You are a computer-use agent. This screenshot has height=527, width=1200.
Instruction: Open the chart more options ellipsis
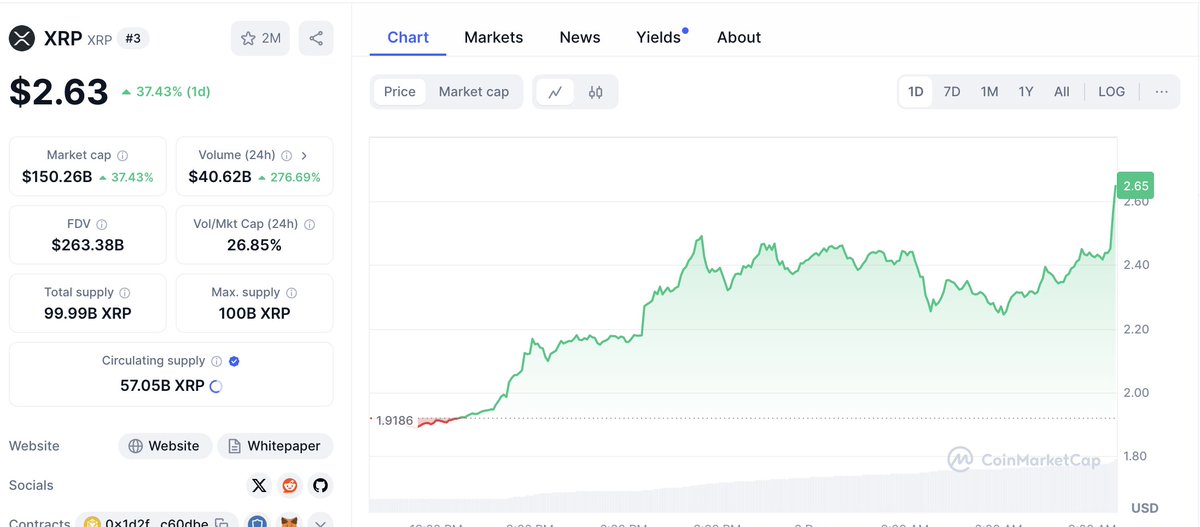point(1161,92)
